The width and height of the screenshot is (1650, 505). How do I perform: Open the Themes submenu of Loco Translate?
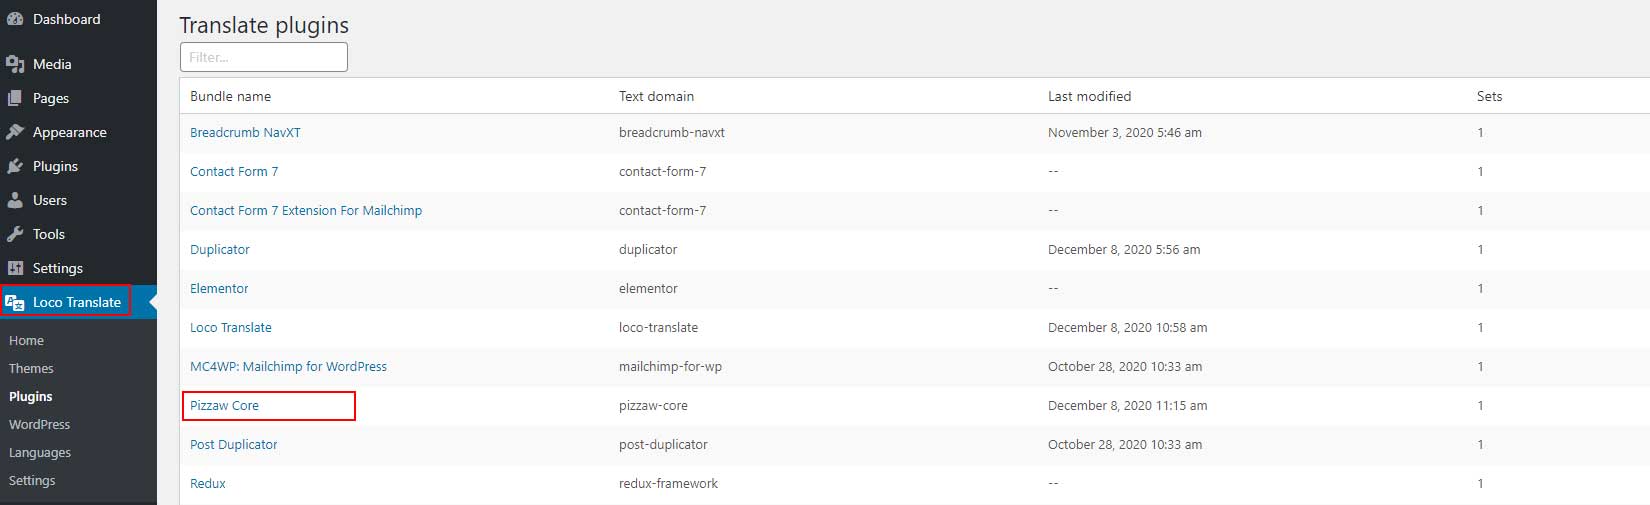point(31,369)
